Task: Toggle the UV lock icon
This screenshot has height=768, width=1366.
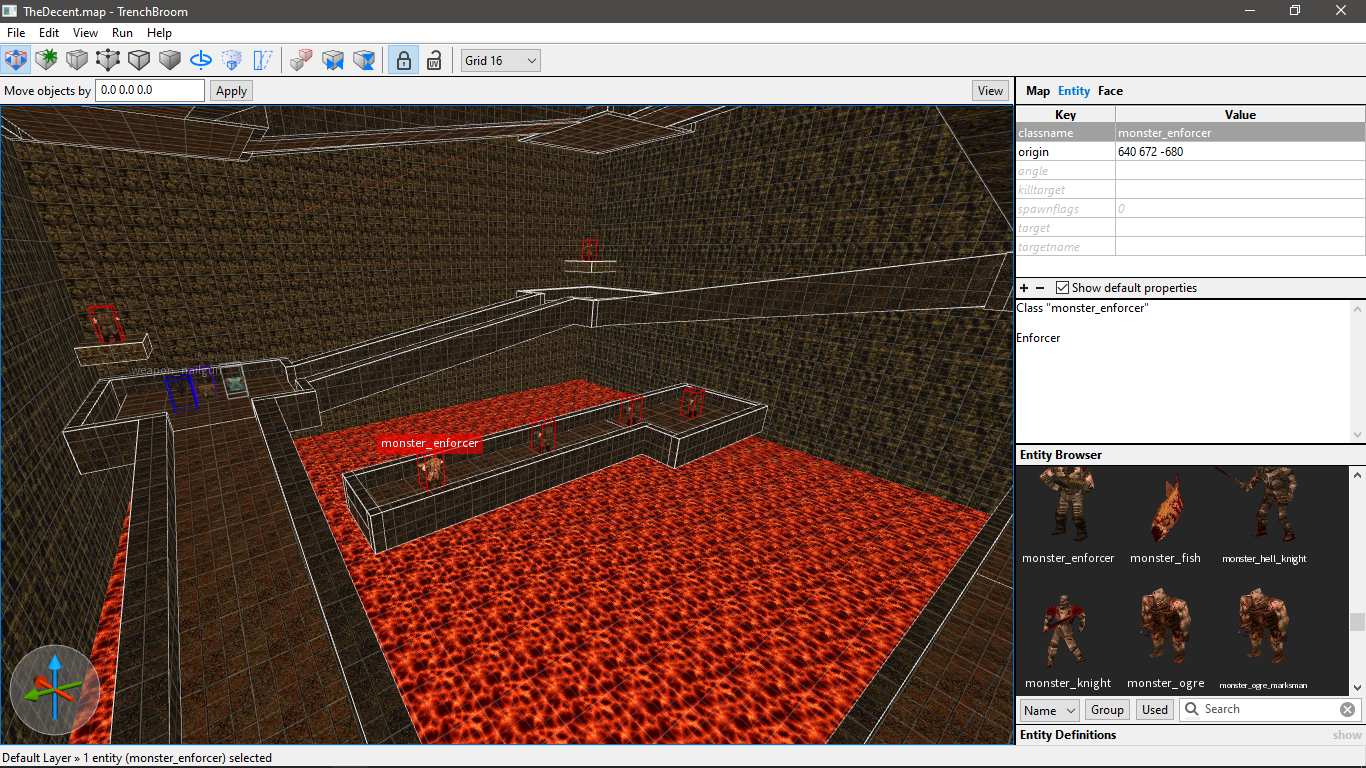Action: coord(434,60)
